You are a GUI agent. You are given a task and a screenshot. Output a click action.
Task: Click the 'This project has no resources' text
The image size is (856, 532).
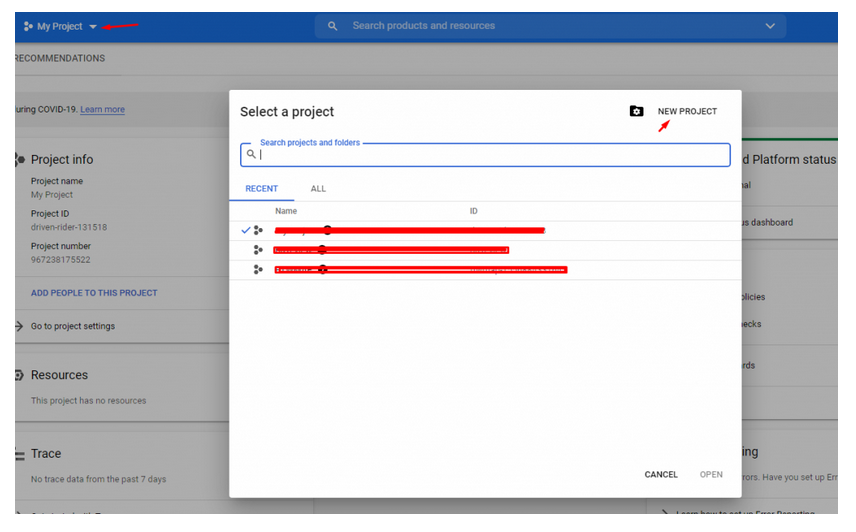coord(88,401)
